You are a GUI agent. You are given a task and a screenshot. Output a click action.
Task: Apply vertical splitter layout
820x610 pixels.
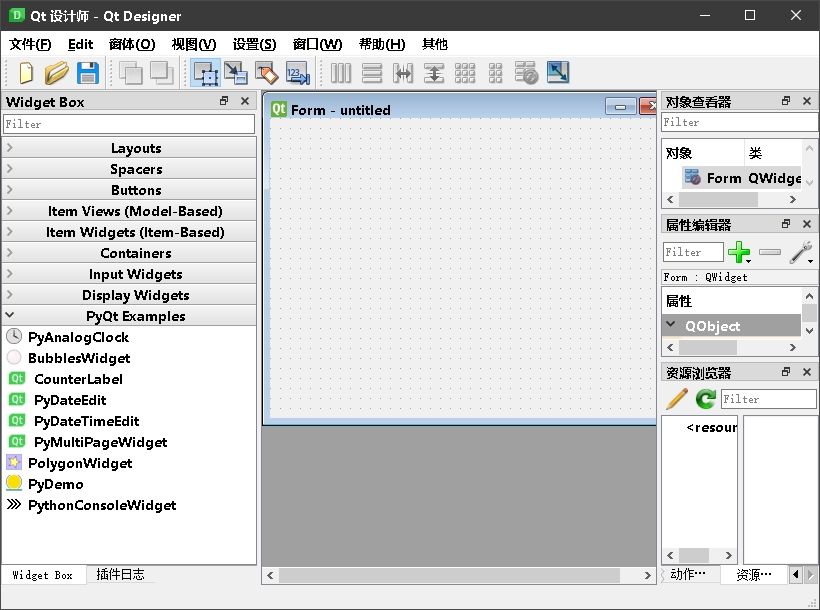click(434, 73)
